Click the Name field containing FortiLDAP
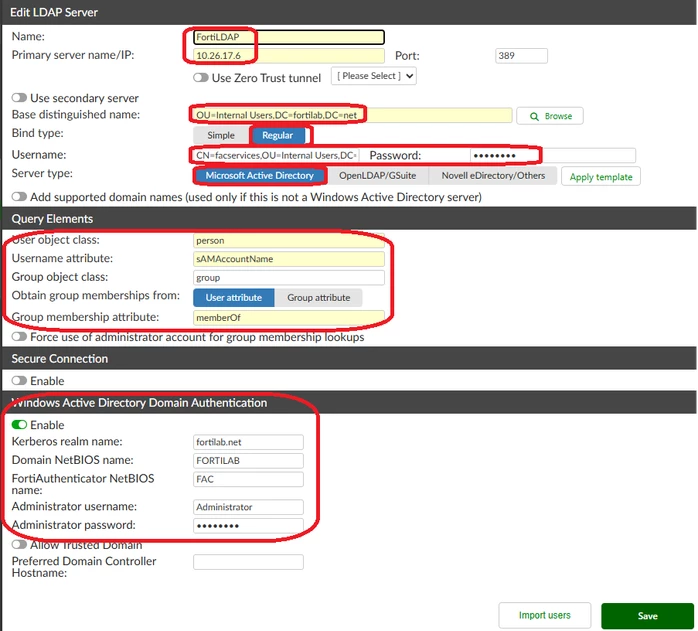This screenshot has height=631, width=698. [x=288, y=37]
